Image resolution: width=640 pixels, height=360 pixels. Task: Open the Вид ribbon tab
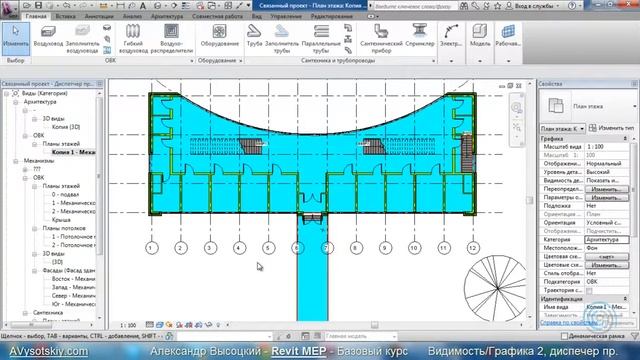point(257,16)
